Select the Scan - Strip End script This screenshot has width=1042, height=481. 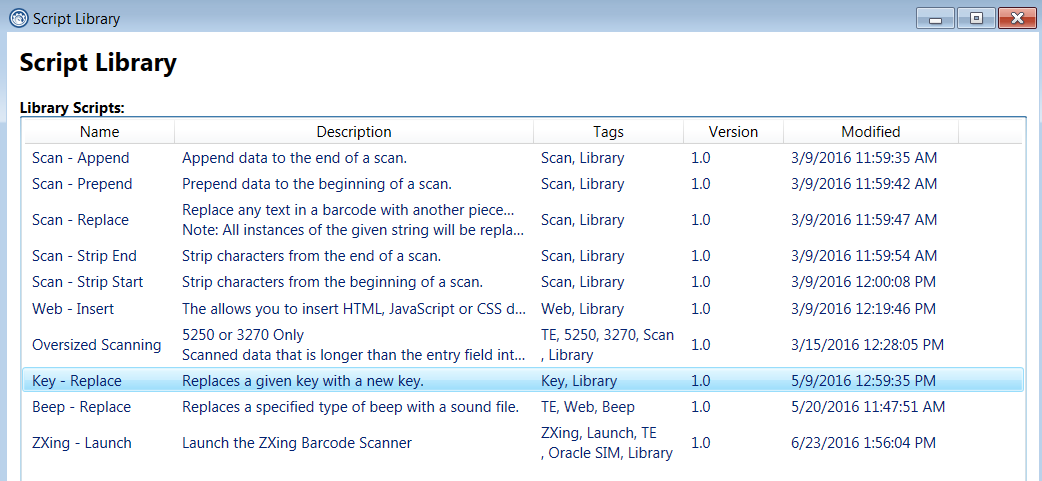pos(84,256)
